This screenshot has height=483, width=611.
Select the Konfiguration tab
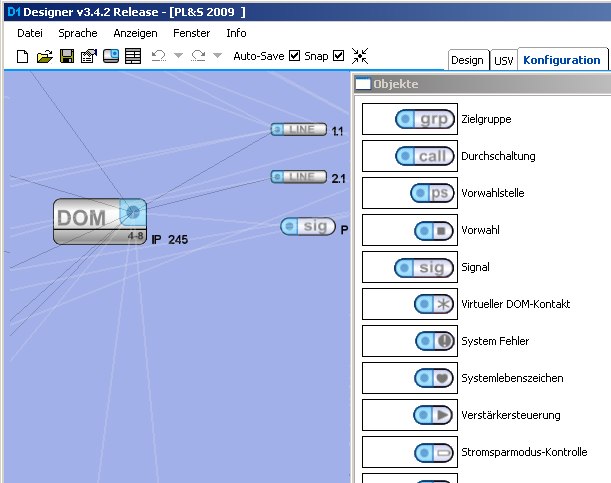[562, 60]
